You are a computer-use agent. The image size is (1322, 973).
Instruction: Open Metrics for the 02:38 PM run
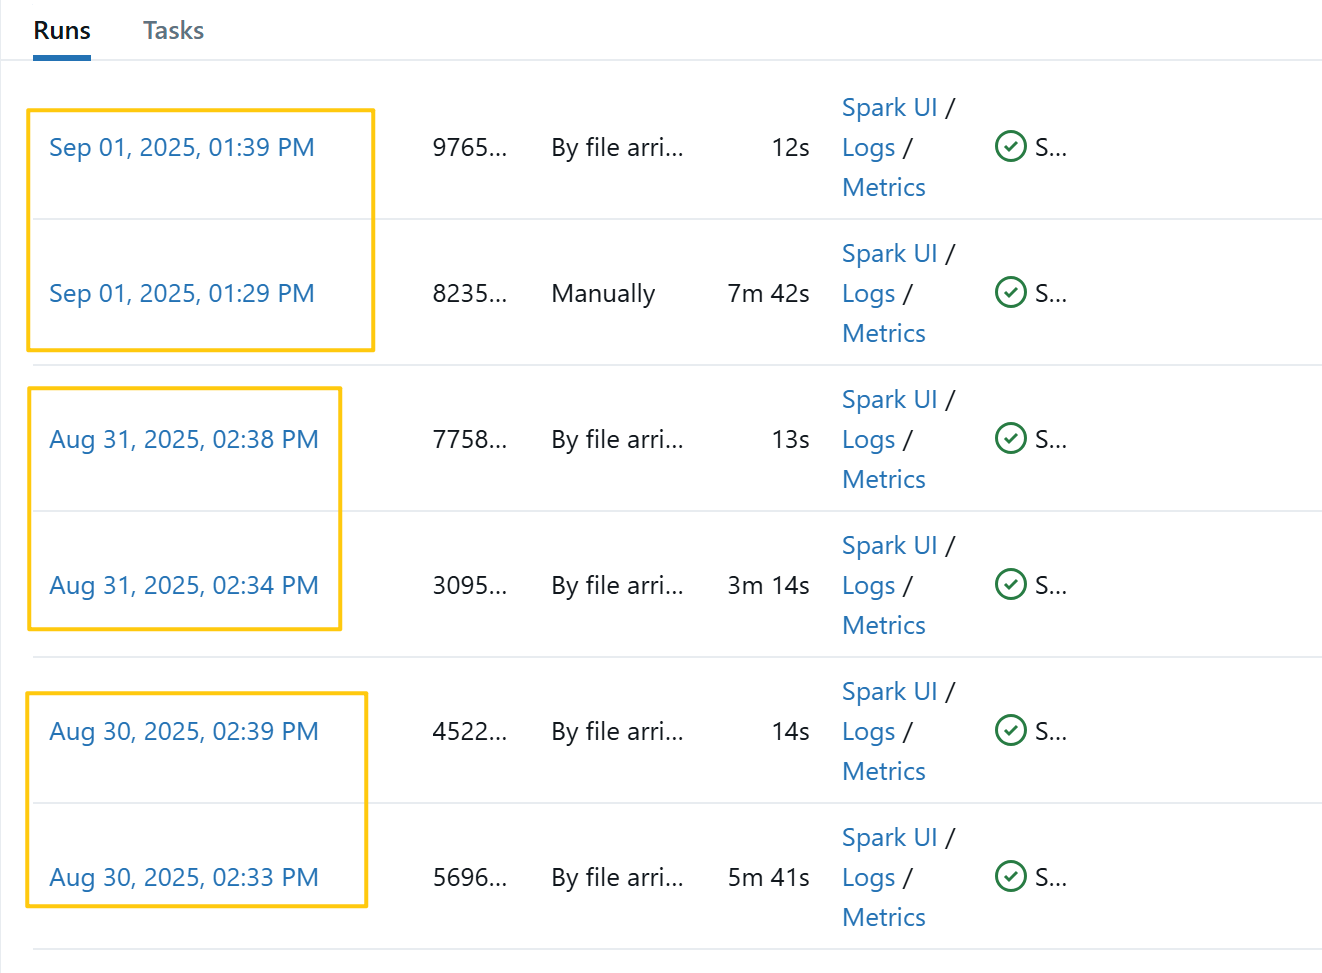pos(884,479)
